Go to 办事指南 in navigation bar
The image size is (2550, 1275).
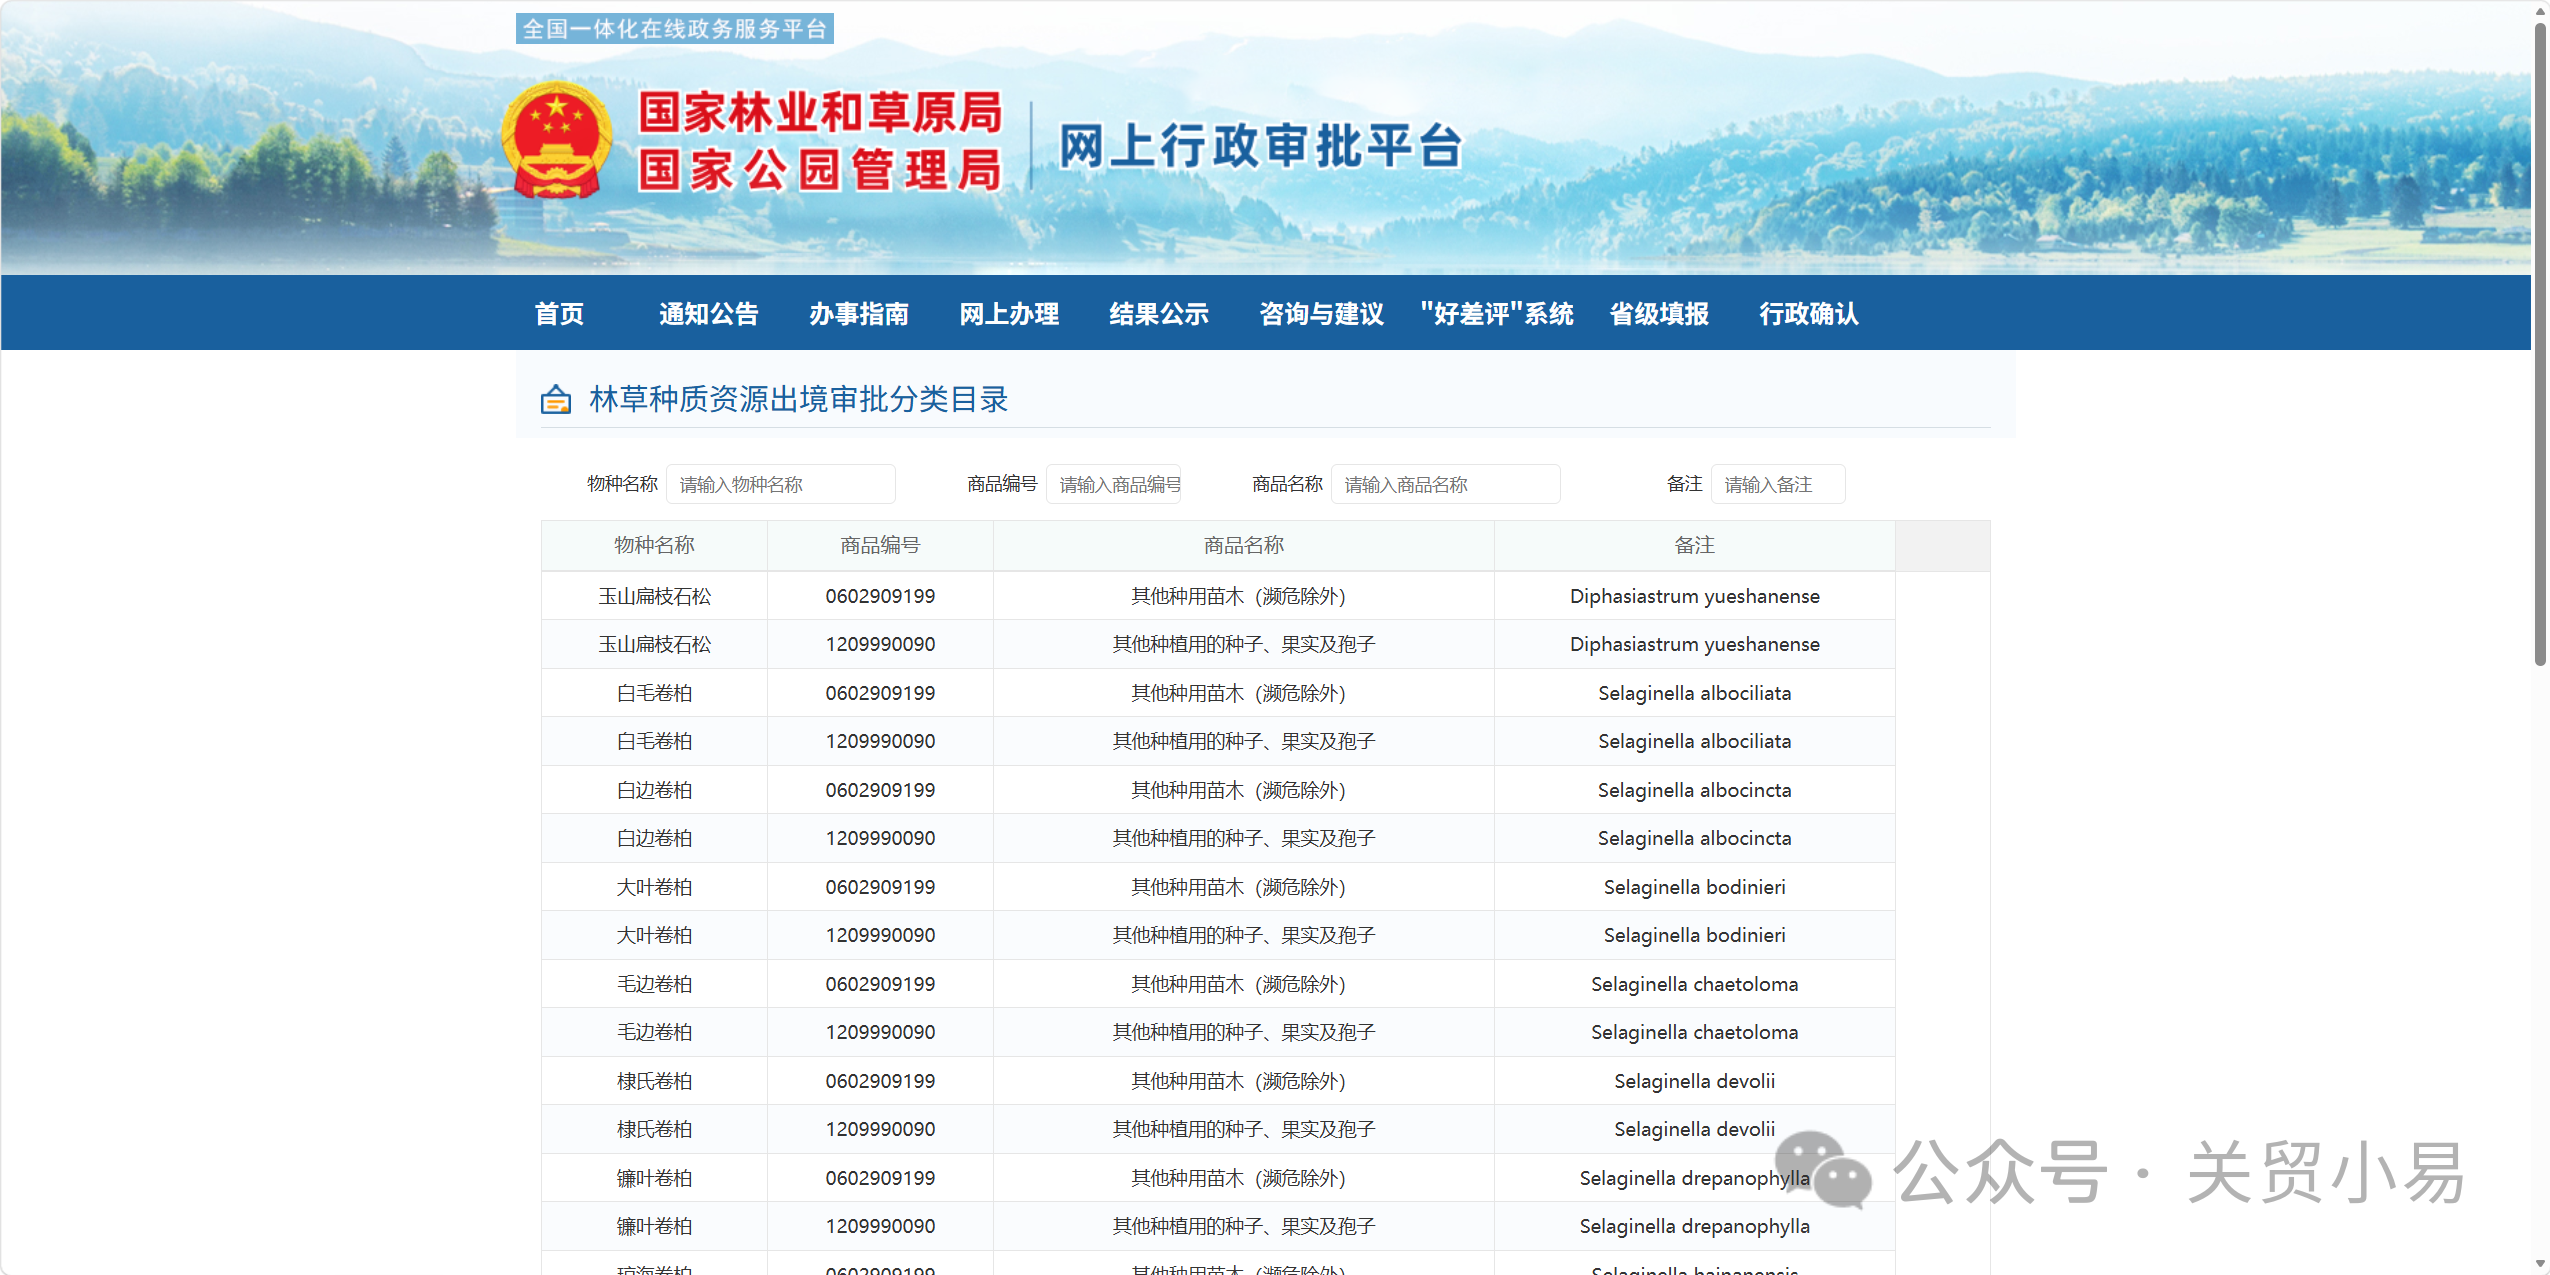click(859, 314)
